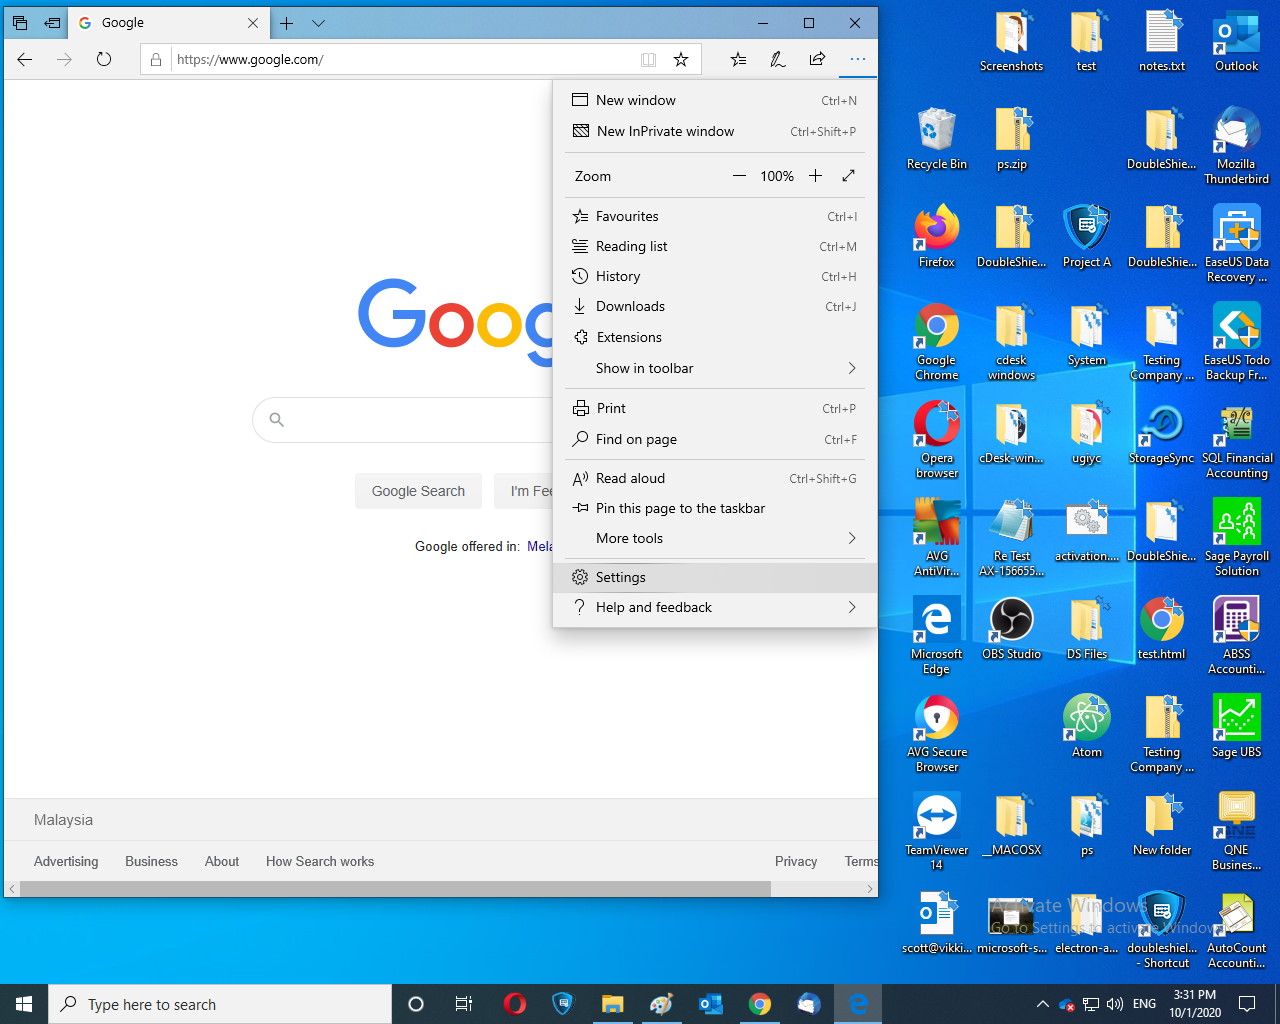Select Mozilla Thunderbird desktop icon
Image resolution: width=1280 pixels, height=1024 pixels.
[x=1237, y=146]
